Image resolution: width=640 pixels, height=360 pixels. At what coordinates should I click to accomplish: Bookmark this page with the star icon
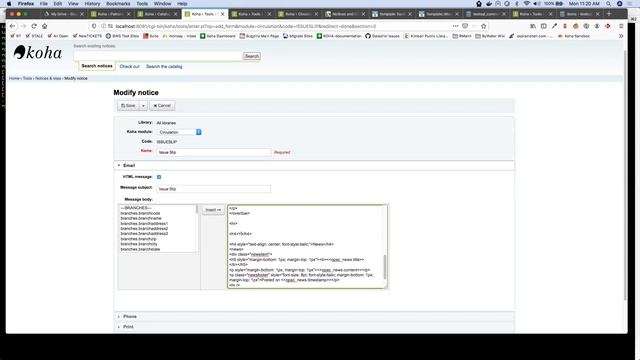484,26
